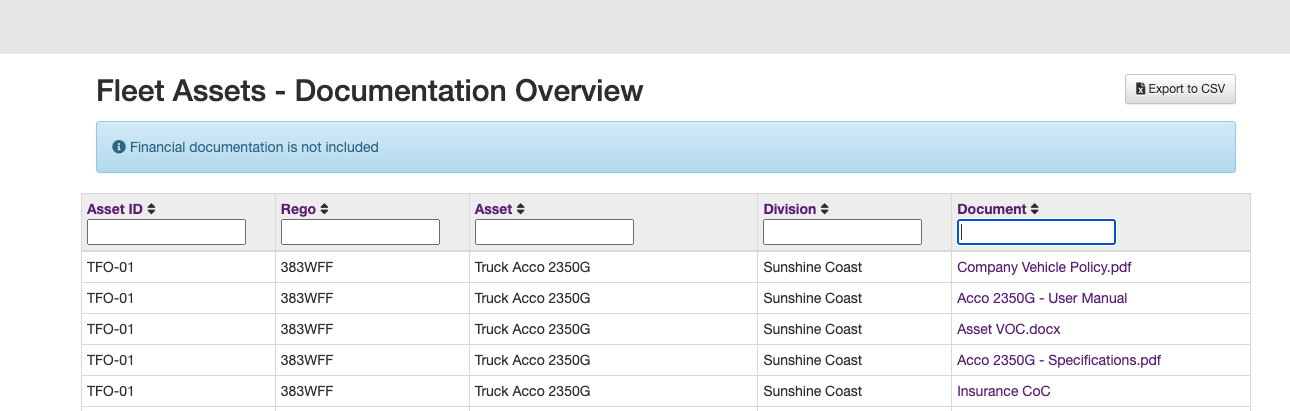1290x411 pixels.
Task: Select 383WFF in Company Vehicle Policy row
Action: pos(306,267)
